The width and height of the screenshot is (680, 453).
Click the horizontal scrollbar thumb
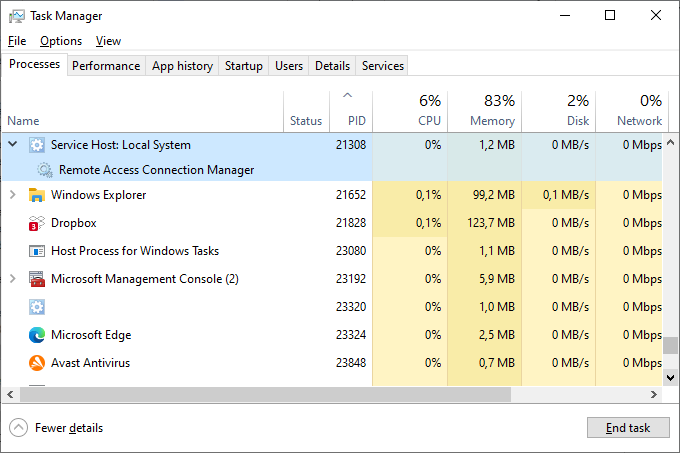(x=265, y=394)
